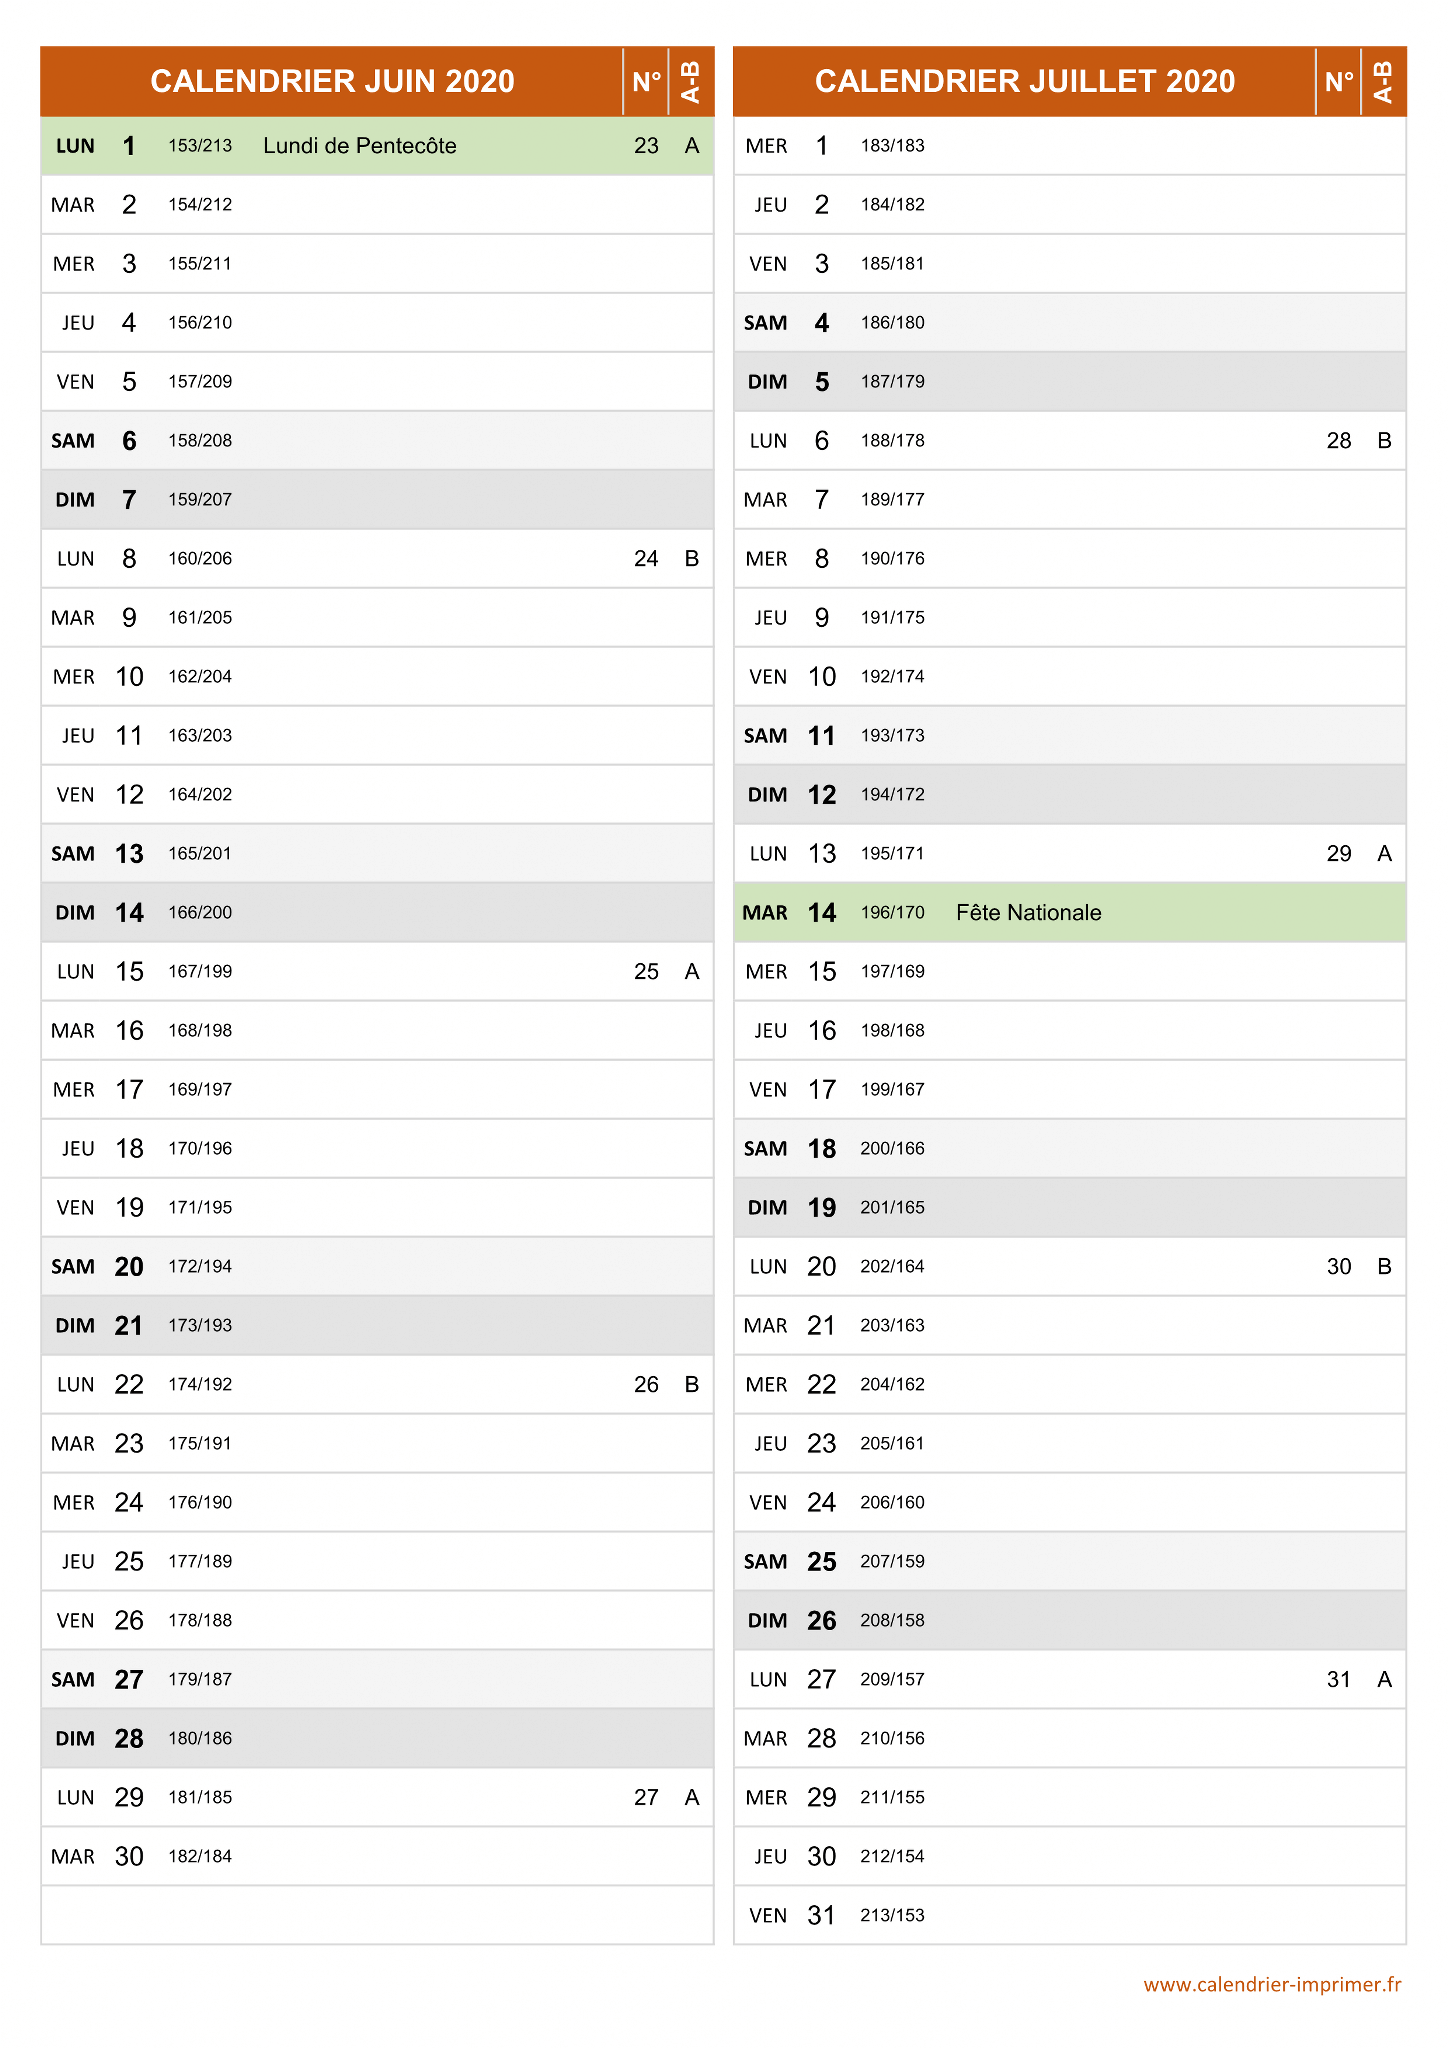Image resolution: width=1448 pixels, height=2048 pixels.
Task: Click the CALENDRIER JUILLET 2020 header
Action: pos(1025,81)
